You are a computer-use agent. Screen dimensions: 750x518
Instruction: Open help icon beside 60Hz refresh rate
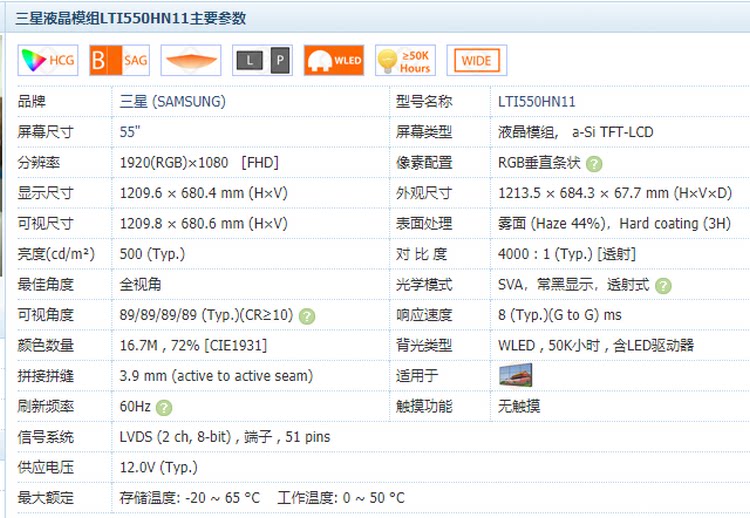(x=164, y=408)
